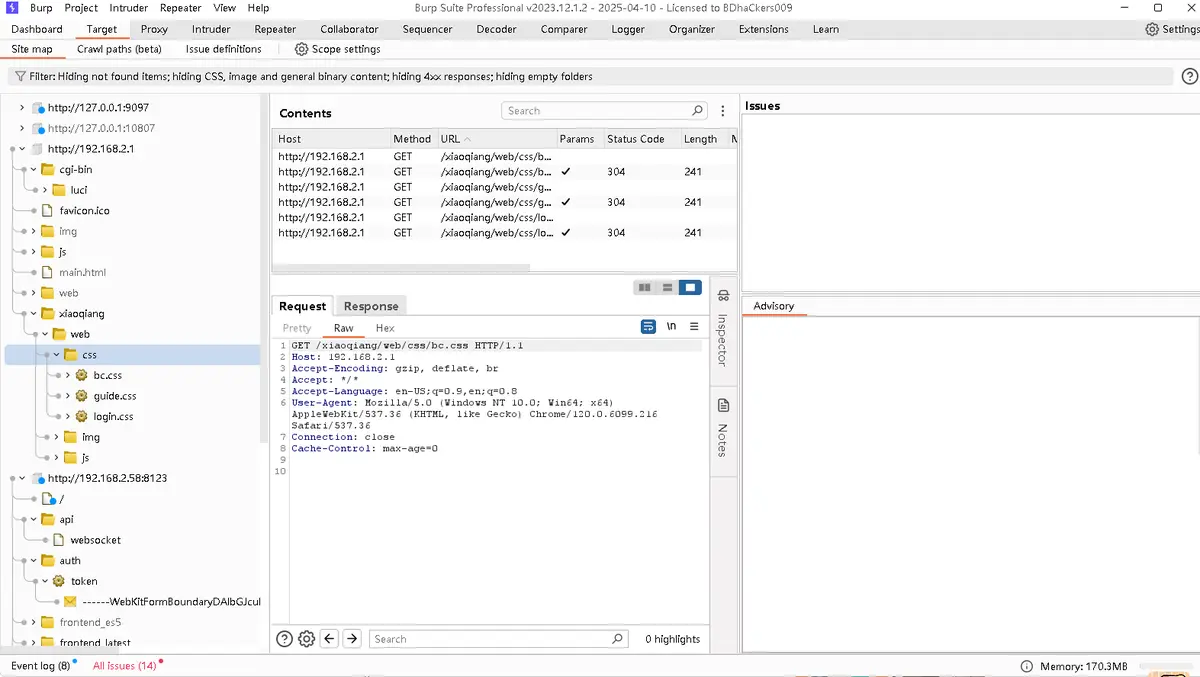Click magnifier in editor search field

617,639
